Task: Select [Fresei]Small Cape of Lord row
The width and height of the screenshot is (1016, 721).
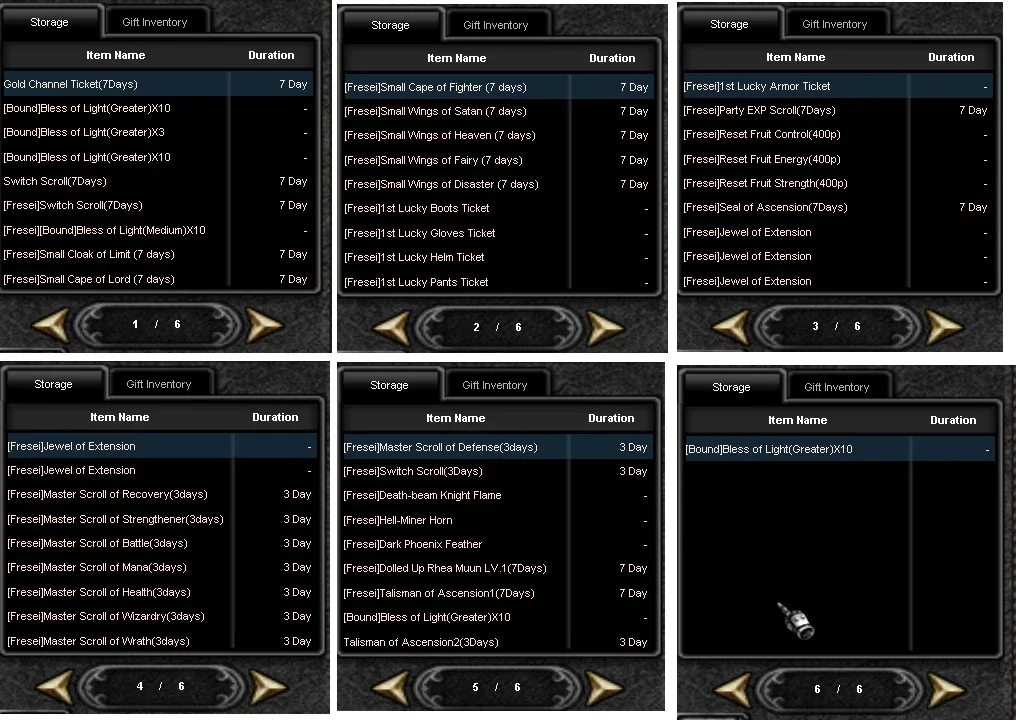Action: 158,279
